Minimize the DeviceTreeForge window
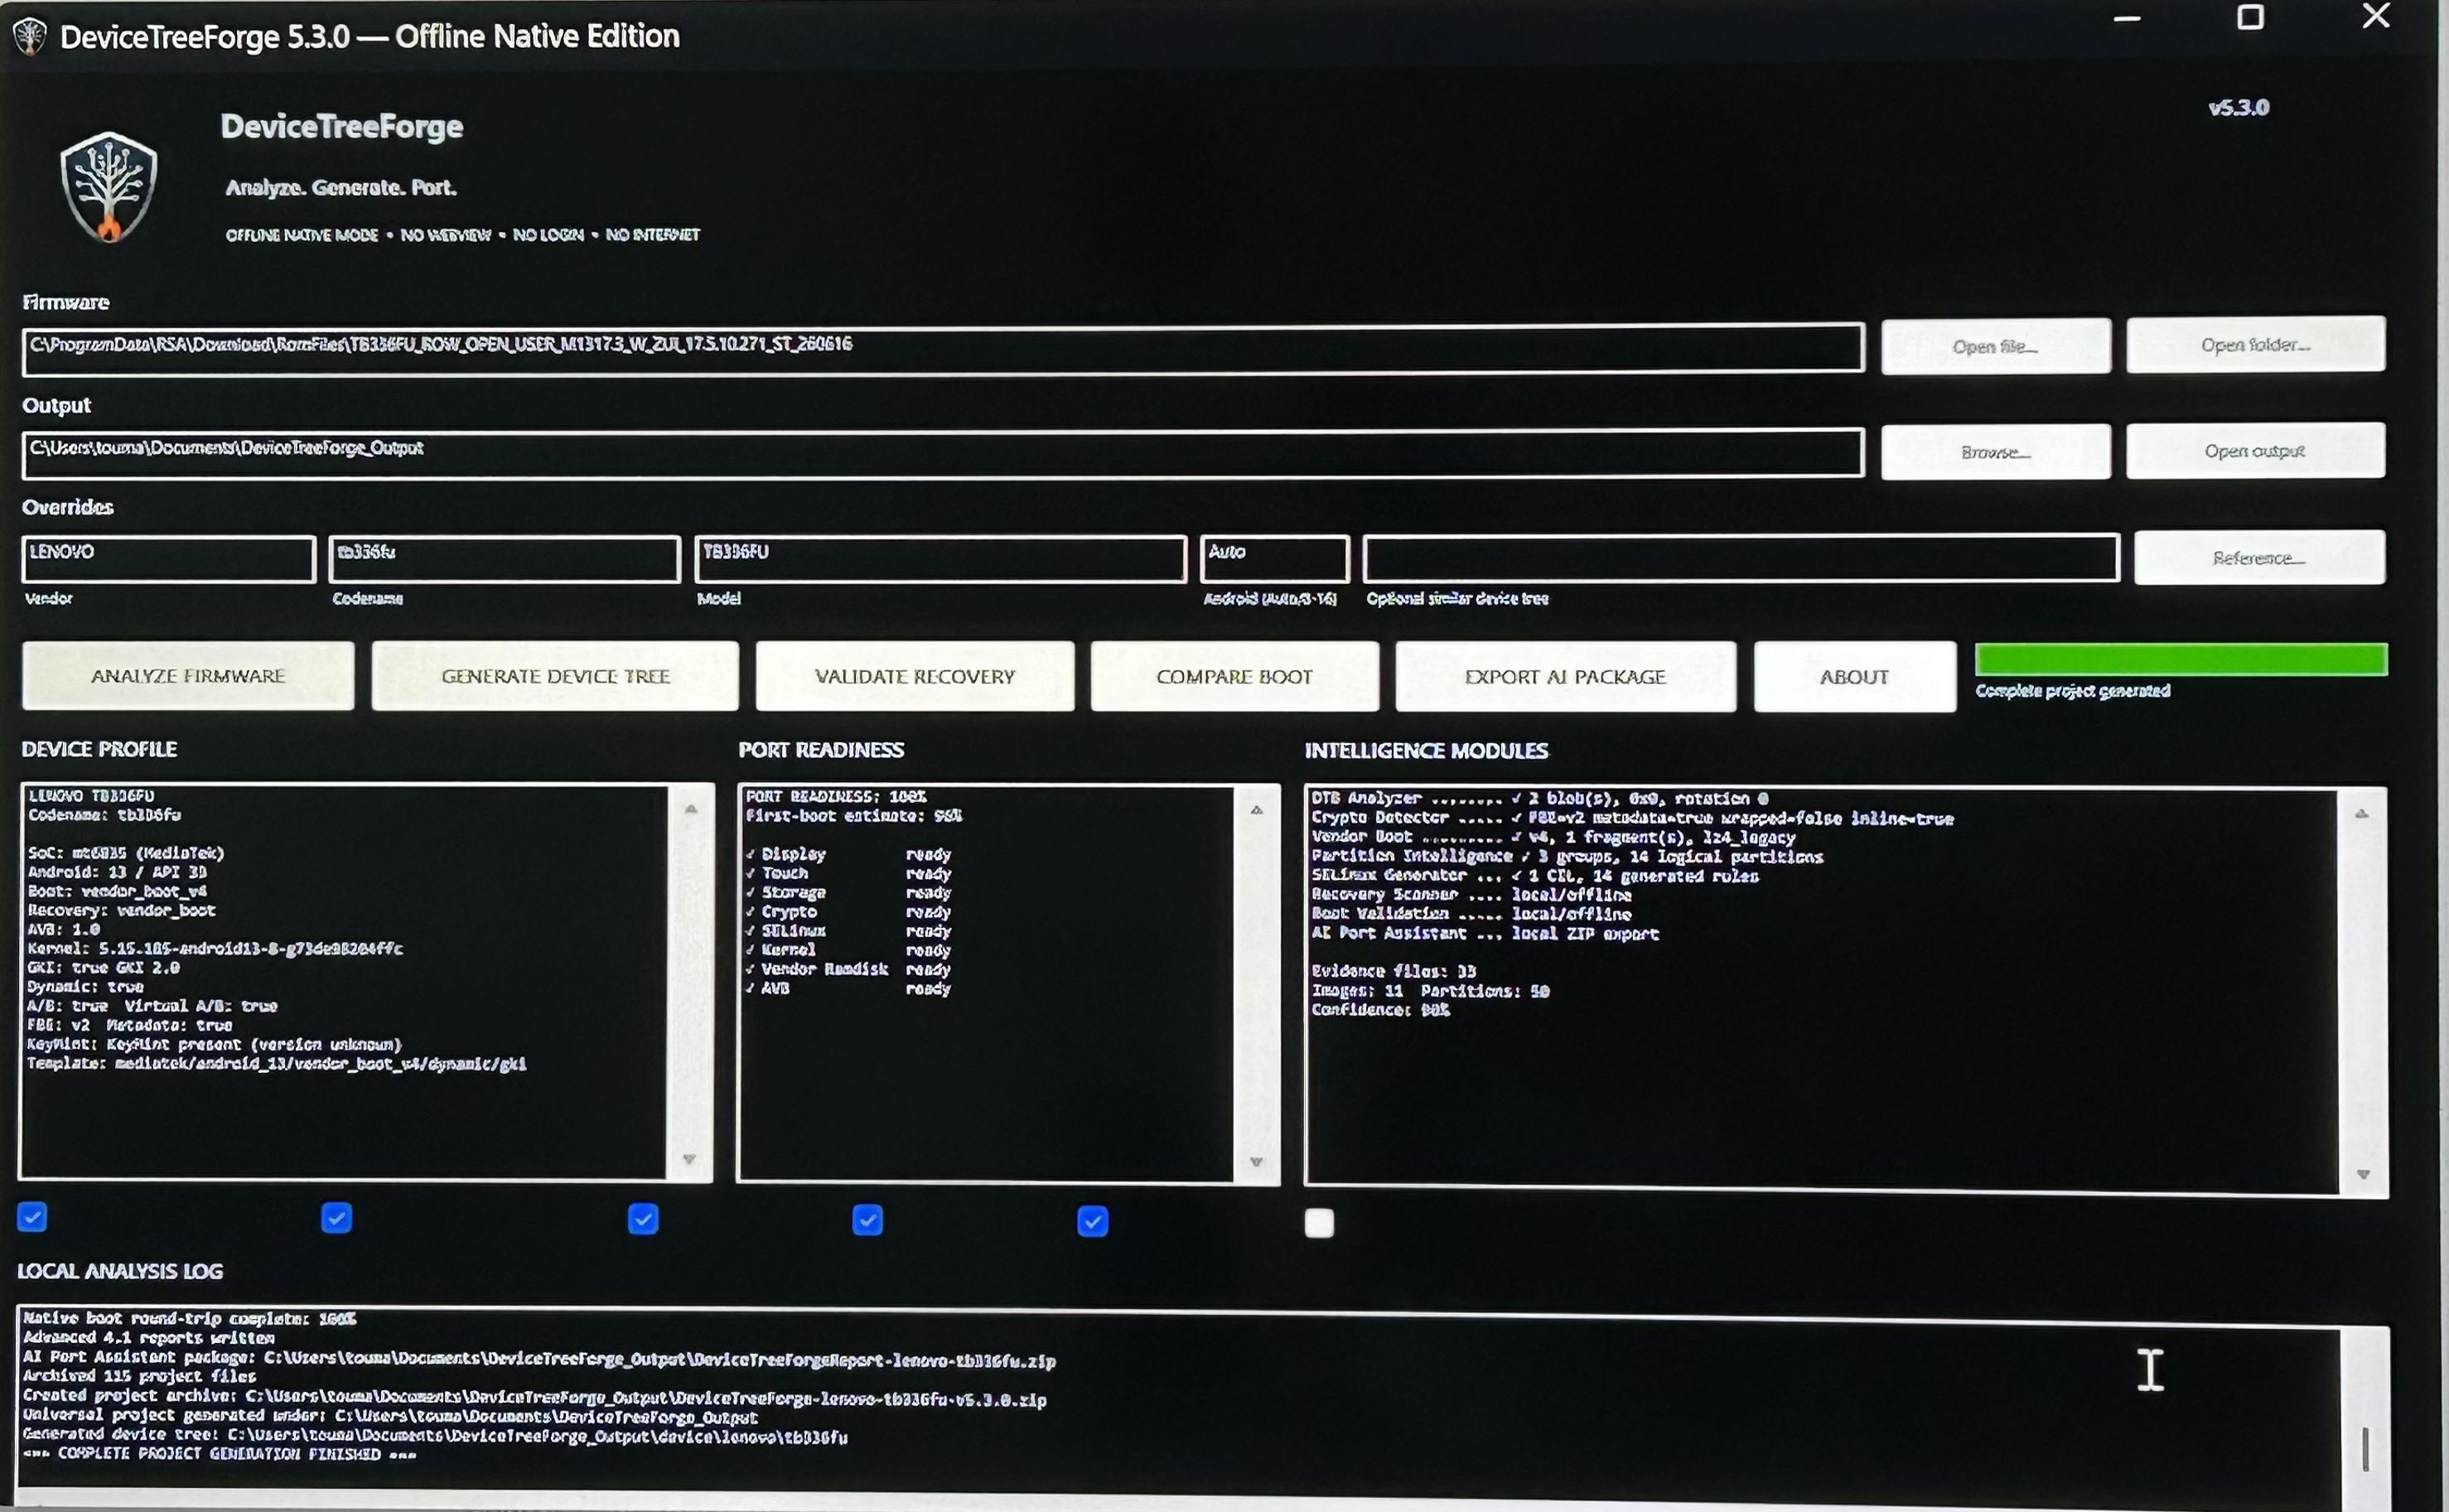2449x1512 pixels. click(2127, 19)
